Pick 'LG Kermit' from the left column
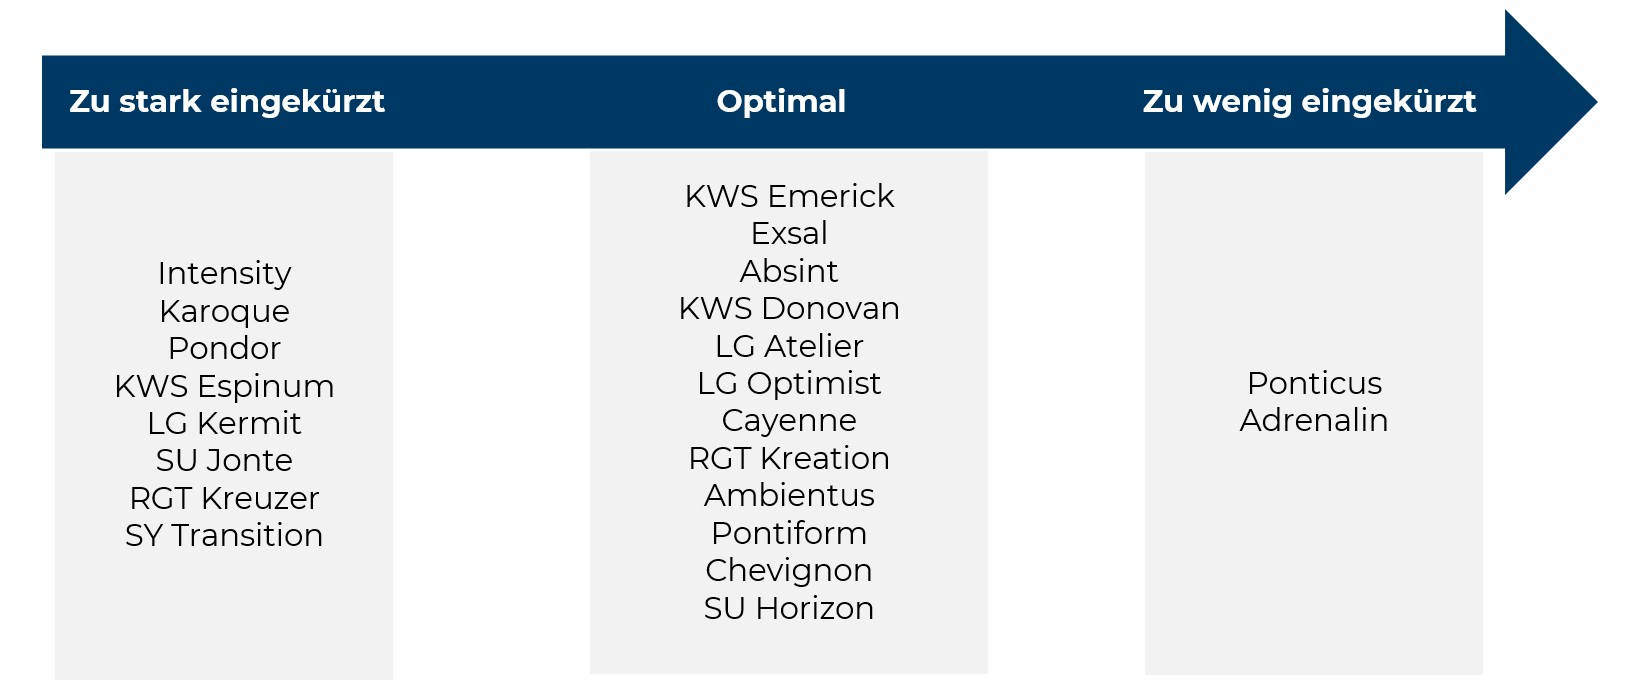 tap(224, 423)
